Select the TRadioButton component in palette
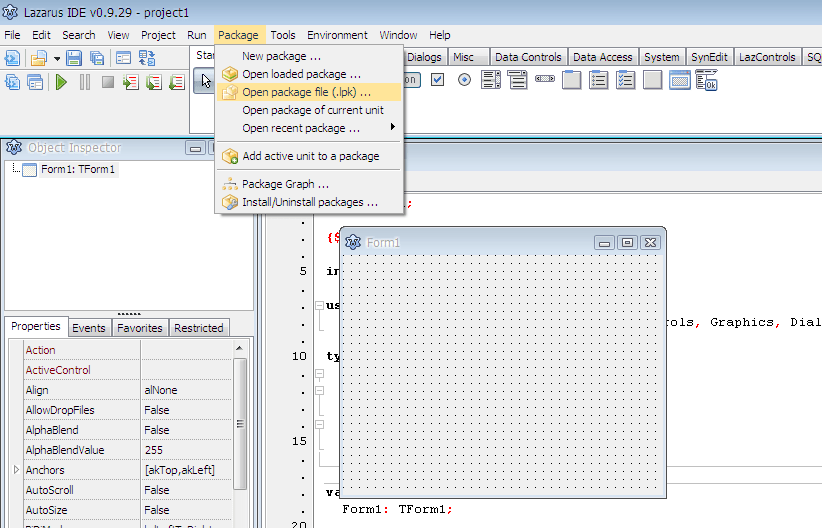The width and height of the screenshot is (822, 528). click(464, 80)
